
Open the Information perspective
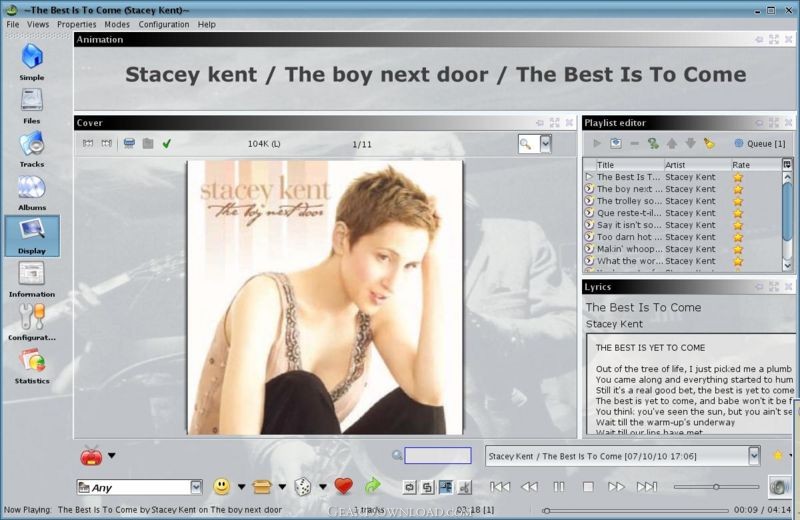click(32, 279)
